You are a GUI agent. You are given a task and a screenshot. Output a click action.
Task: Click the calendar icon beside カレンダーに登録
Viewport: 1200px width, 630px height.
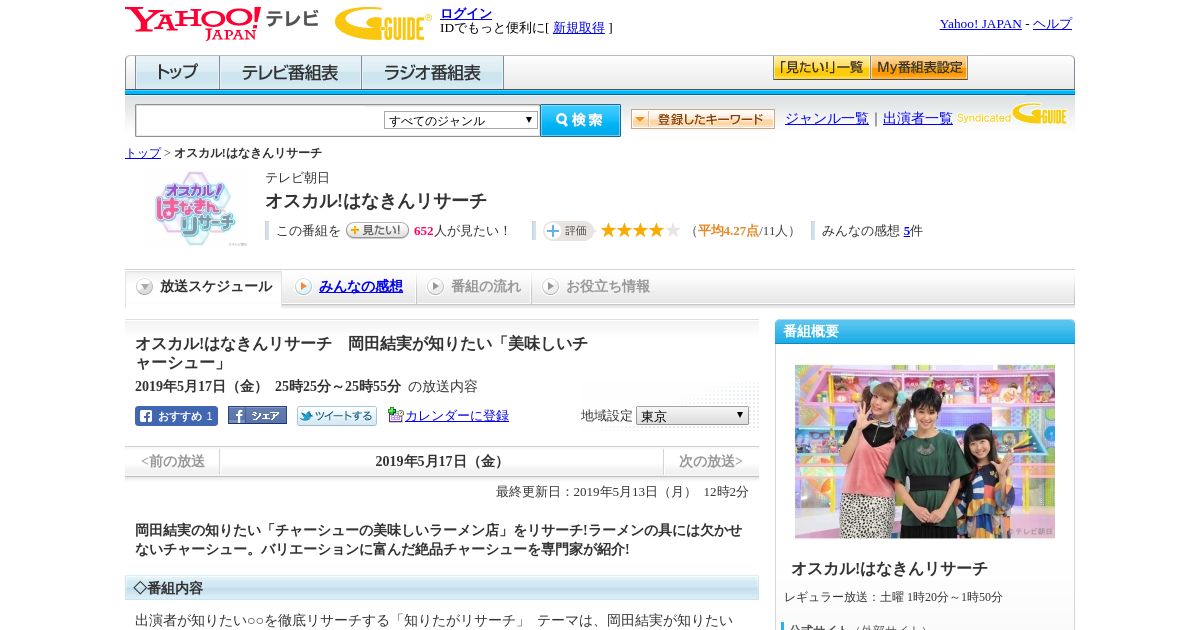(396, 415)
